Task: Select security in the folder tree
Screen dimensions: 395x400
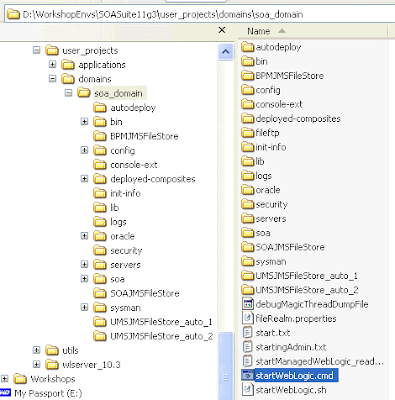Action: 126,250
